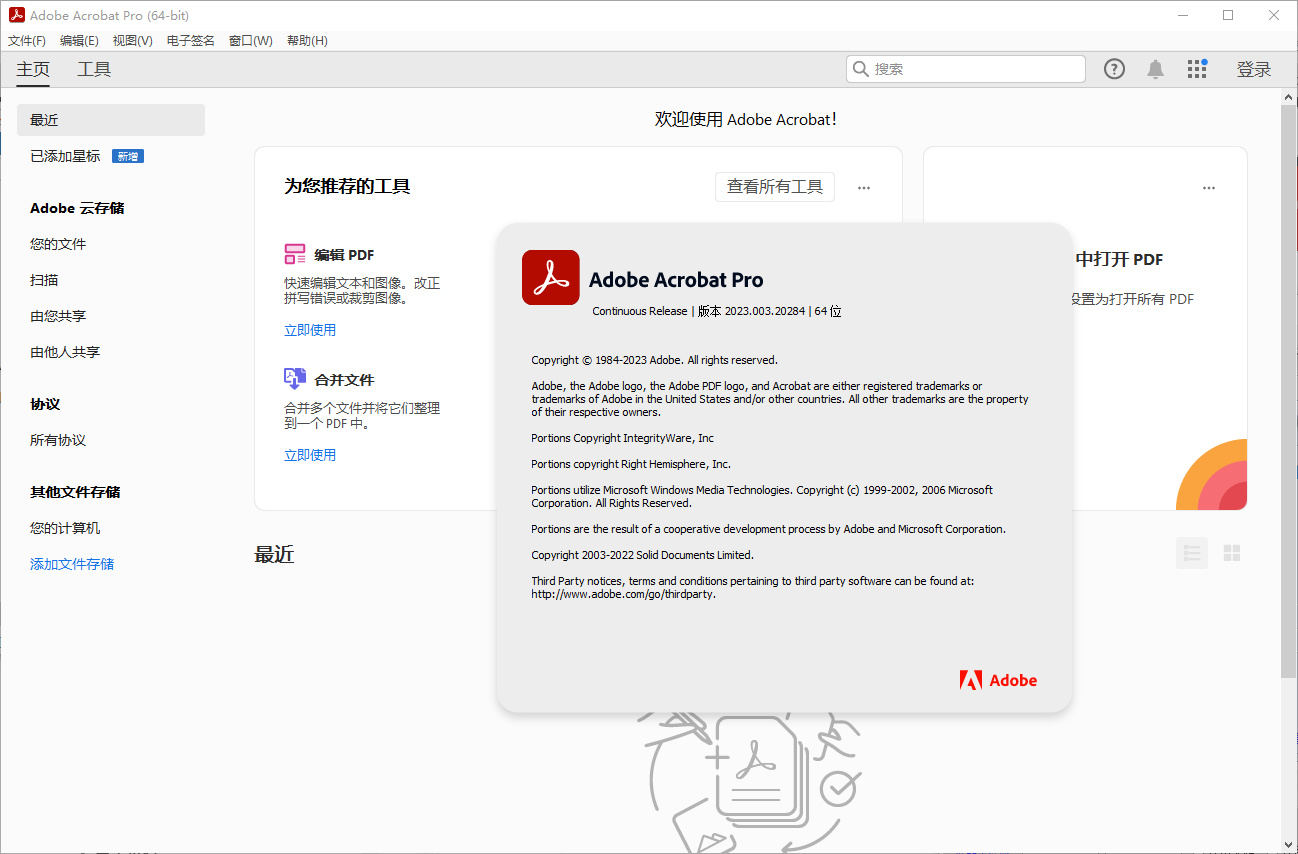Select 最近 in the sidebar

111,120
